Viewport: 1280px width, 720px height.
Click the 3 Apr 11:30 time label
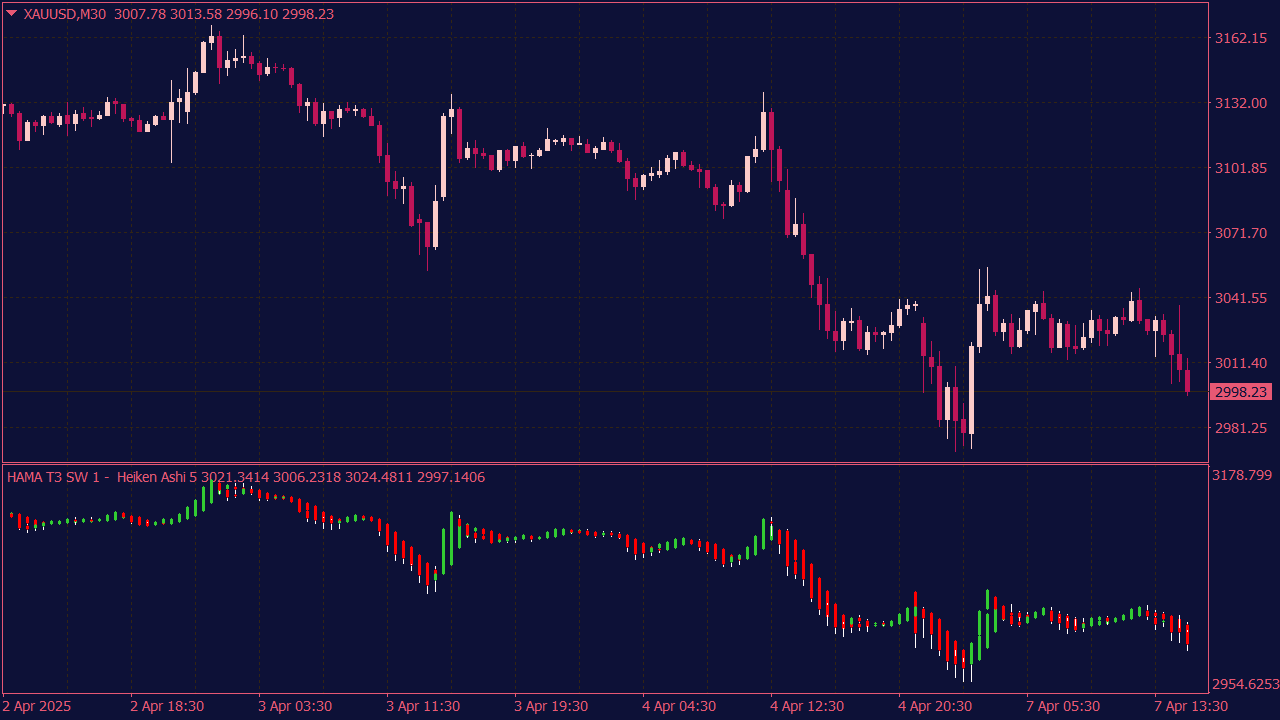pyautogui.click(x=423, y=706)
